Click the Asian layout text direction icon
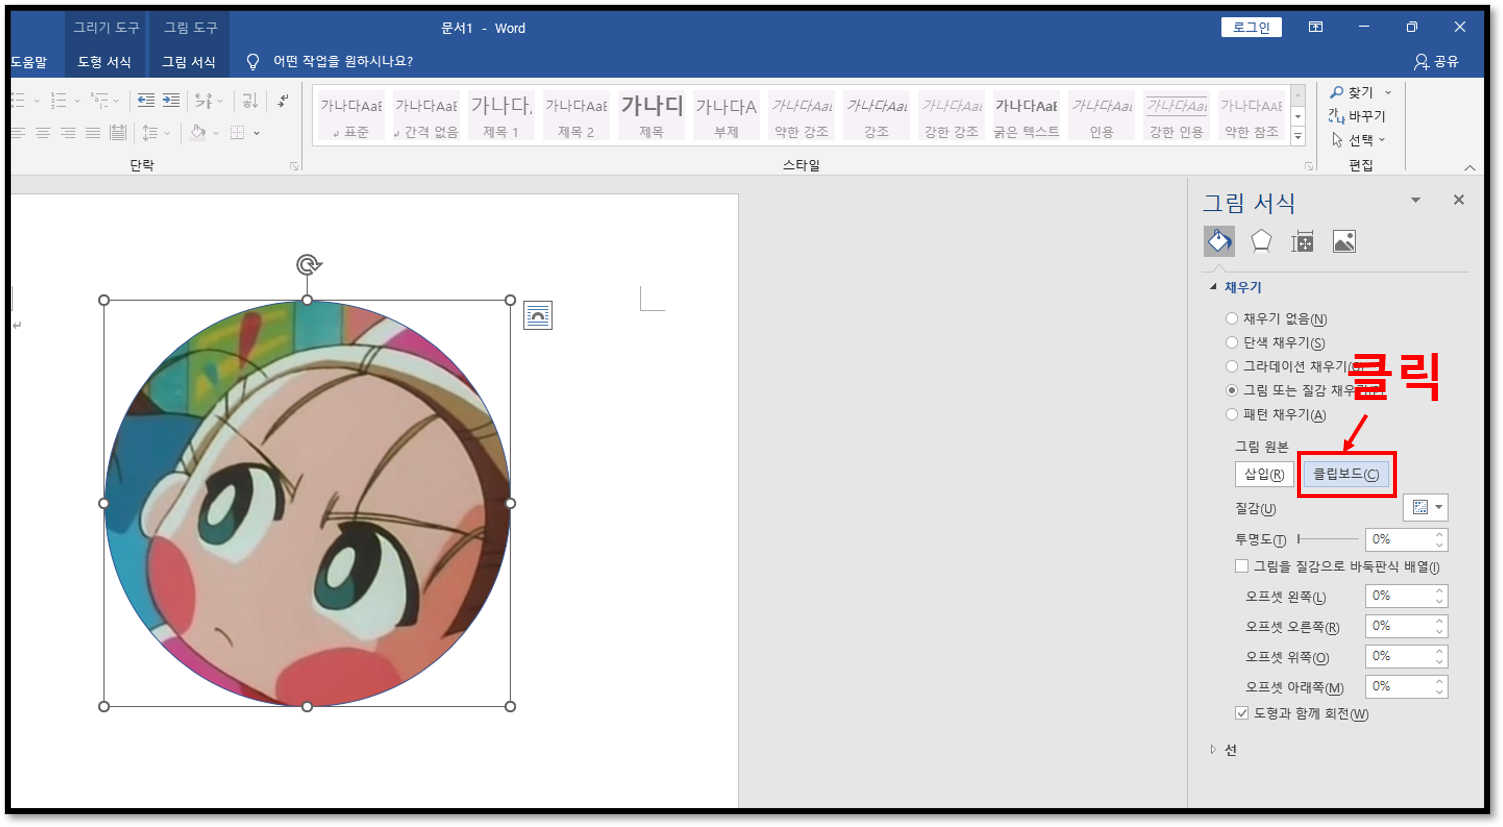This screenshot has width=1503, height=827. (203, 100)
